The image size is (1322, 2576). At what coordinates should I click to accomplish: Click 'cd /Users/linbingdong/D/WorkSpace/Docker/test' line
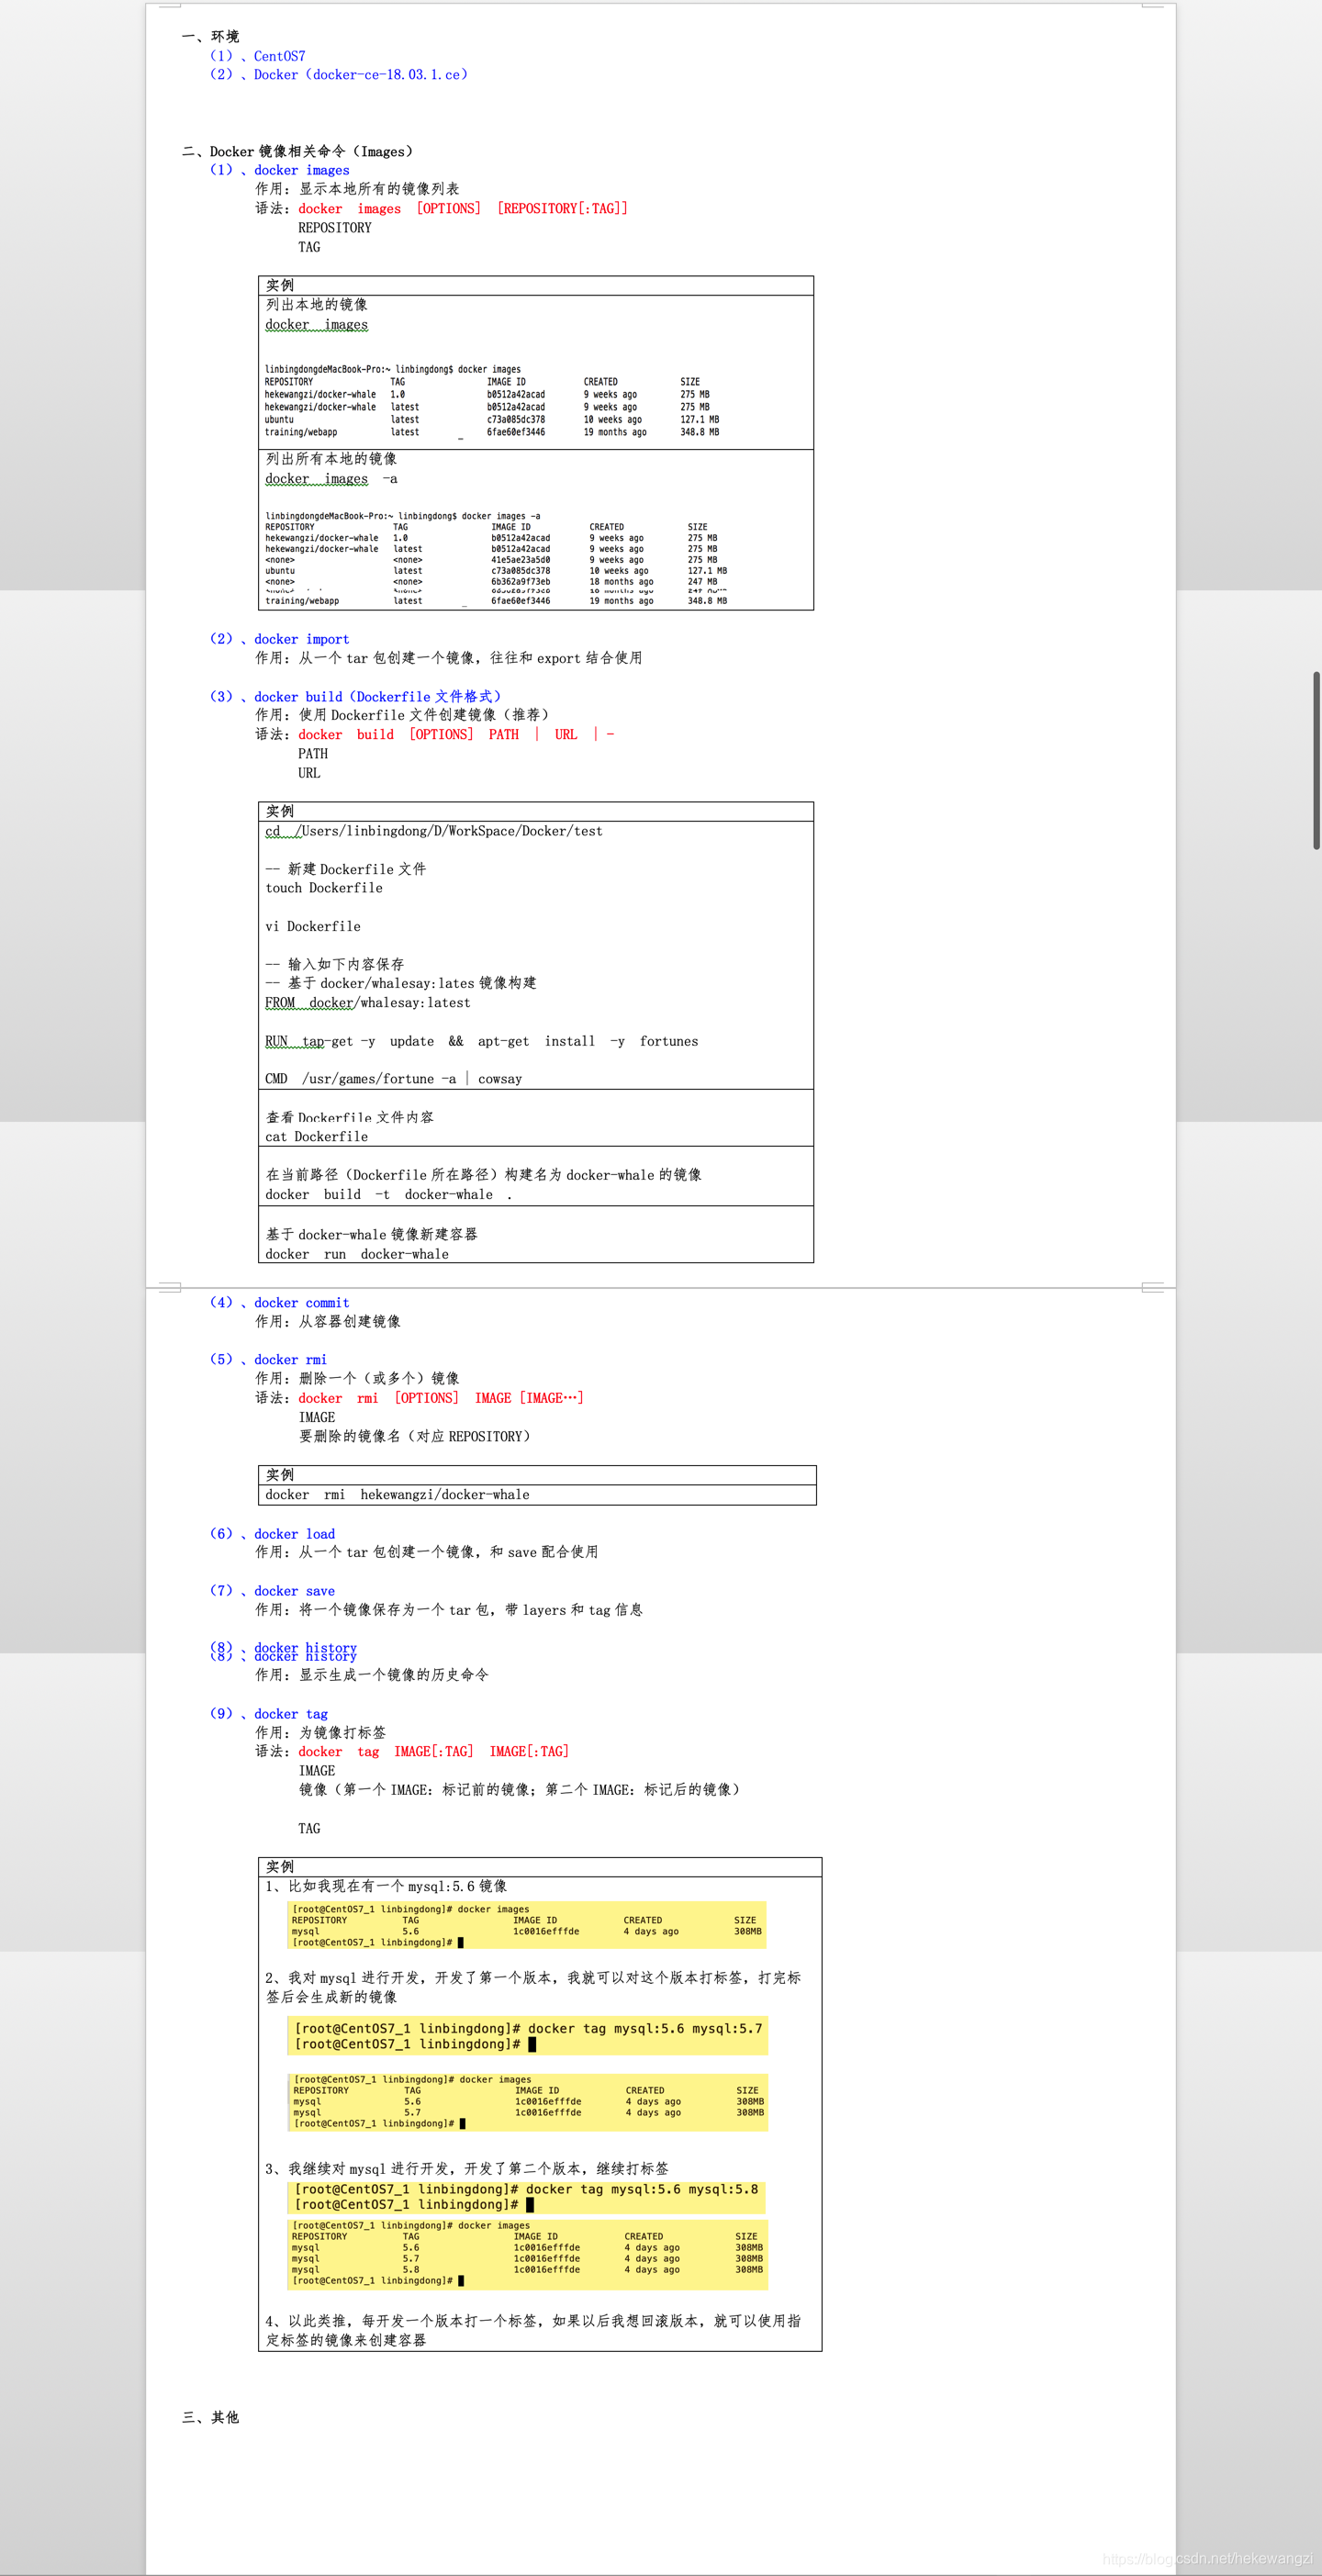pyautogui.click(x=434, y=831)
